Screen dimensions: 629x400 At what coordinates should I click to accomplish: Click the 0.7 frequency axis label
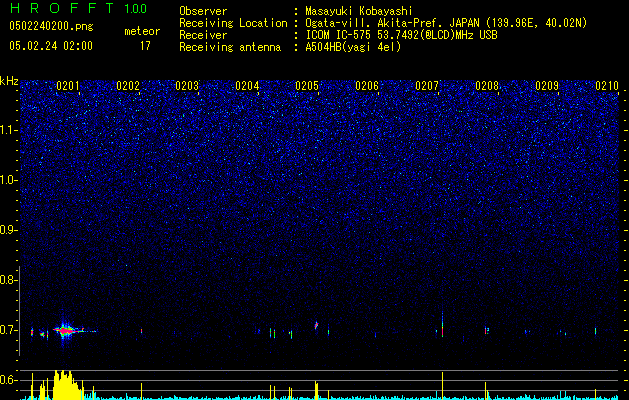(8, 330)
